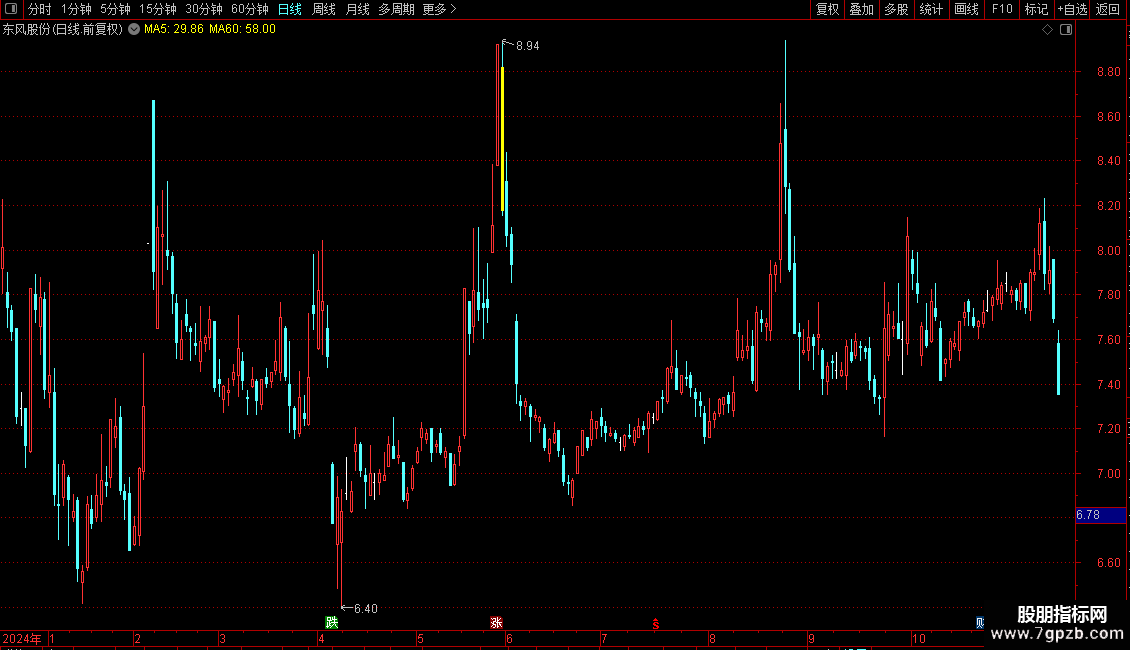
Task: Expand the 更多 more periods menu
Action: [439, 9]
